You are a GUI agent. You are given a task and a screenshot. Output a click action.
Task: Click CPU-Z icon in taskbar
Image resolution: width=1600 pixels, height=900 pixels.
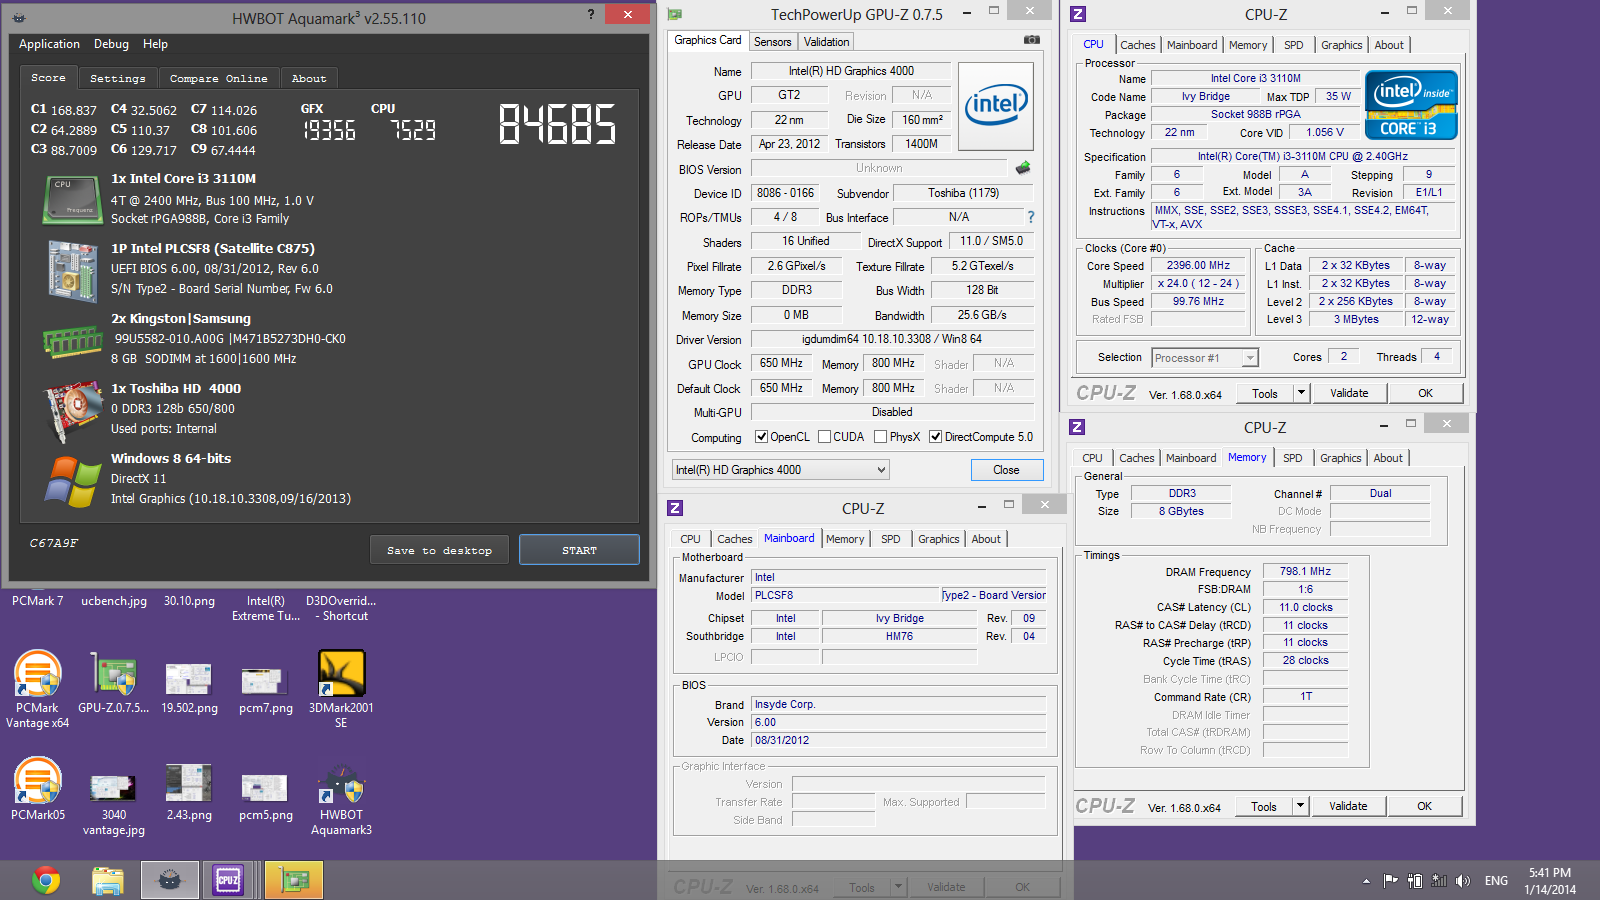pos(228,880)
